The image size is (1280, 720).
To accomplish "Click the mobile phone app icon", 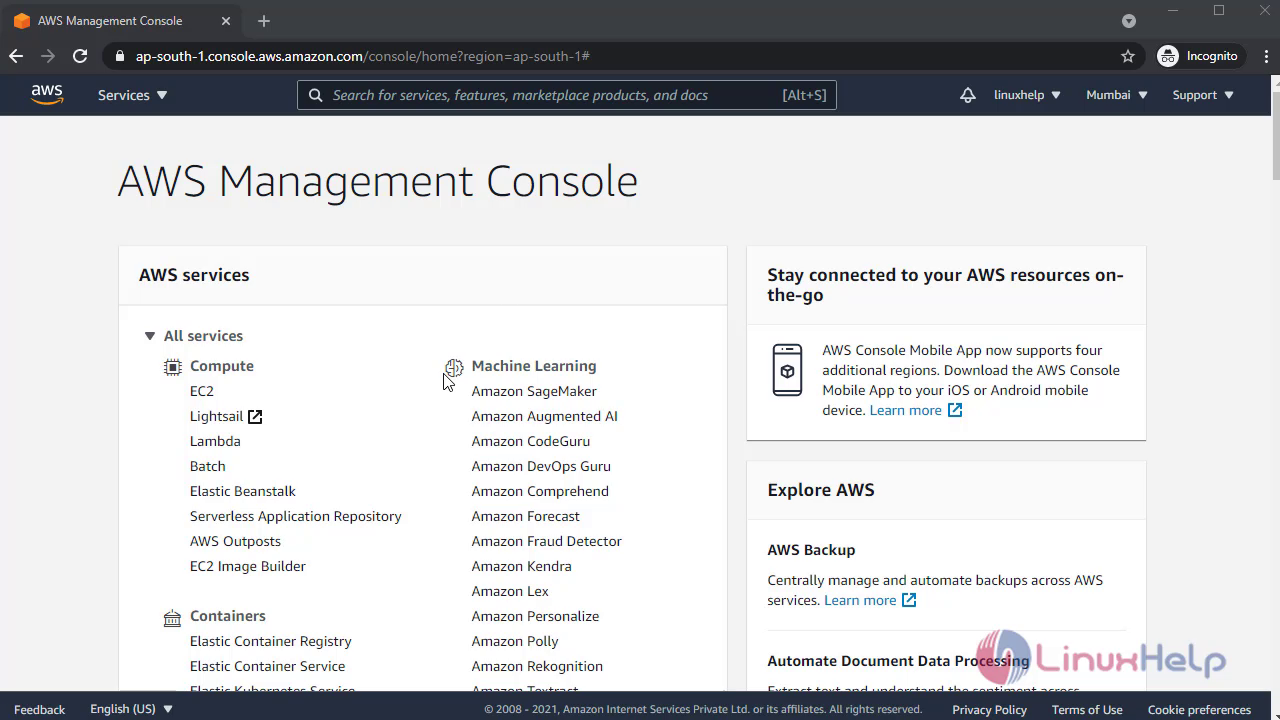I will click(x=788, y=370).
